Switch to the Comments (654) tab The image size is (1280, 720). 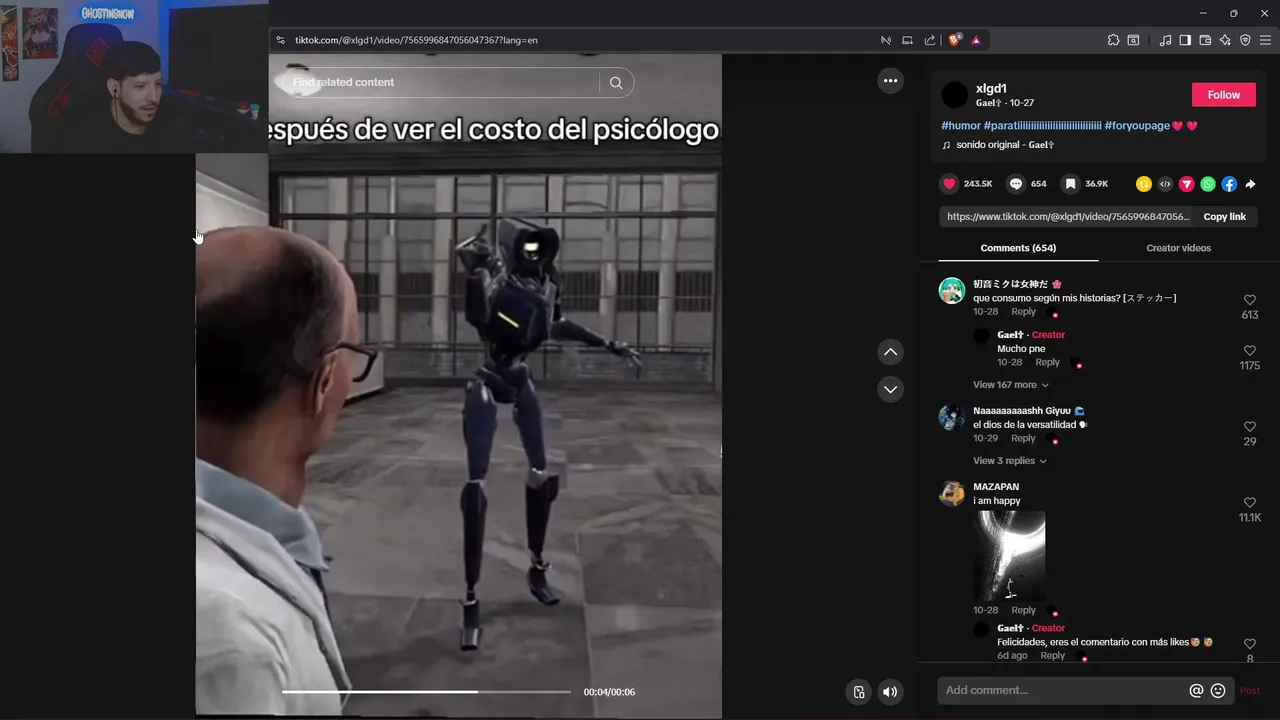coord(1018,248)
